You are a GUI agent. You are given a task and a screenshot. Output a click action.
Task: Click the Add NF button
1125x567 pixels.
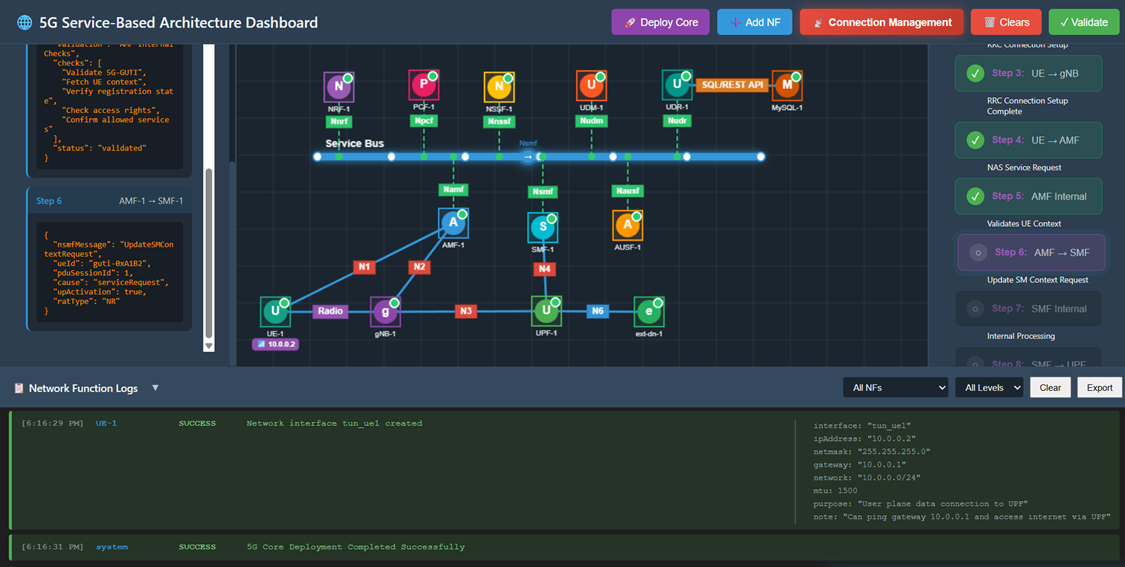754,22
